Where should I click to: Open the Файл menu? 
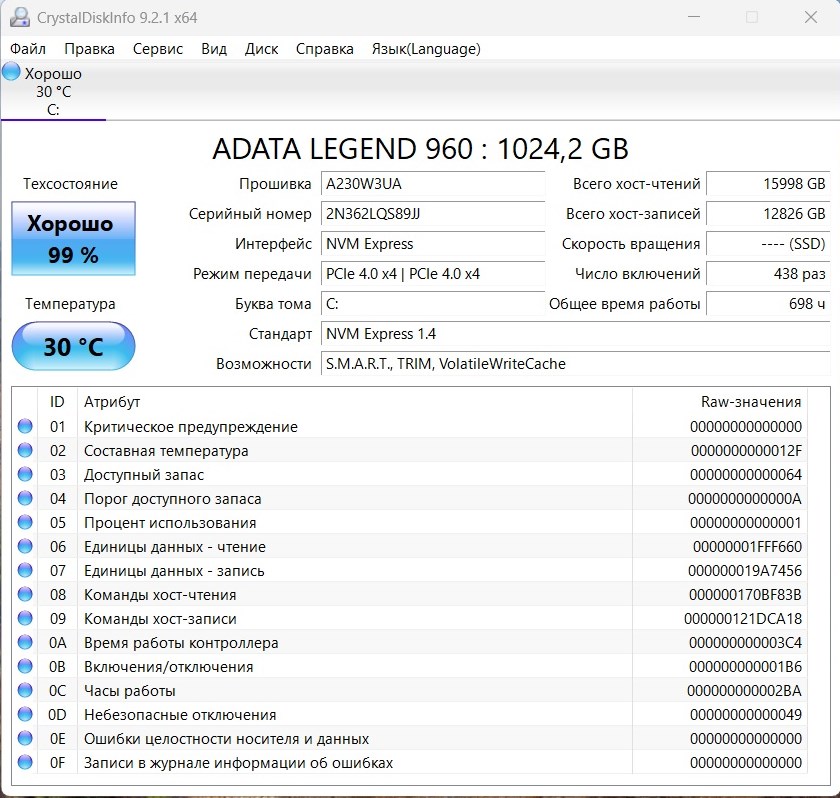click(x=28, y=49)
